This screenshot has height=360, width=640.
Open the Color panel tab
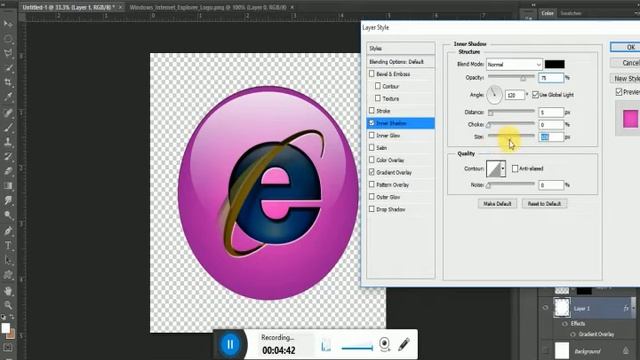tap(547, 13)
